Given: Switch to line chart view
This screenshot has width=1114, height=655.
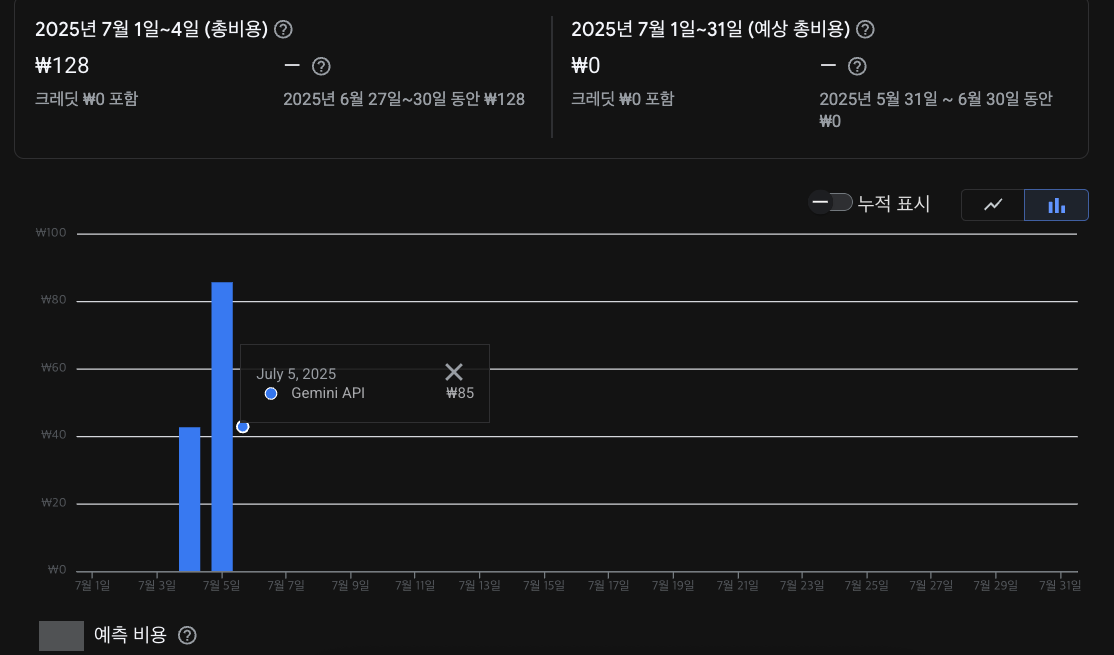Looking at the screenshot, I should 993,205.
